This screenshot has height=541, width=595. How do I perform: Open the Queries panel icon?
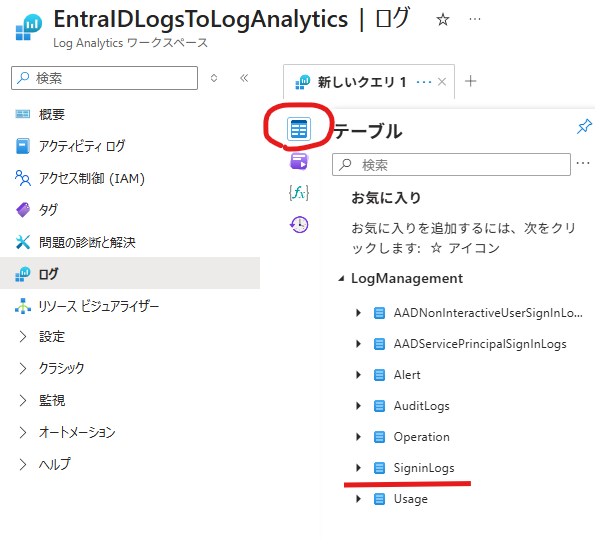(x=299, y=161)
